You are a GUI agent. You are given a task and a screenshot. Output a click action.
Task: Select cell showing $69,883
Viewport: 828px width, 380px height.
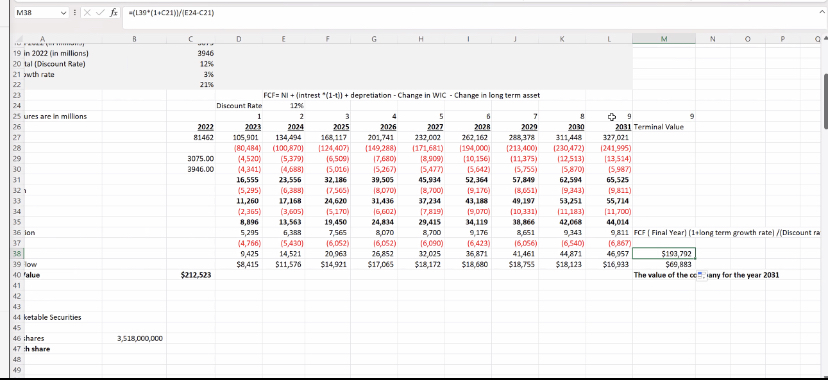click(664, 264)
